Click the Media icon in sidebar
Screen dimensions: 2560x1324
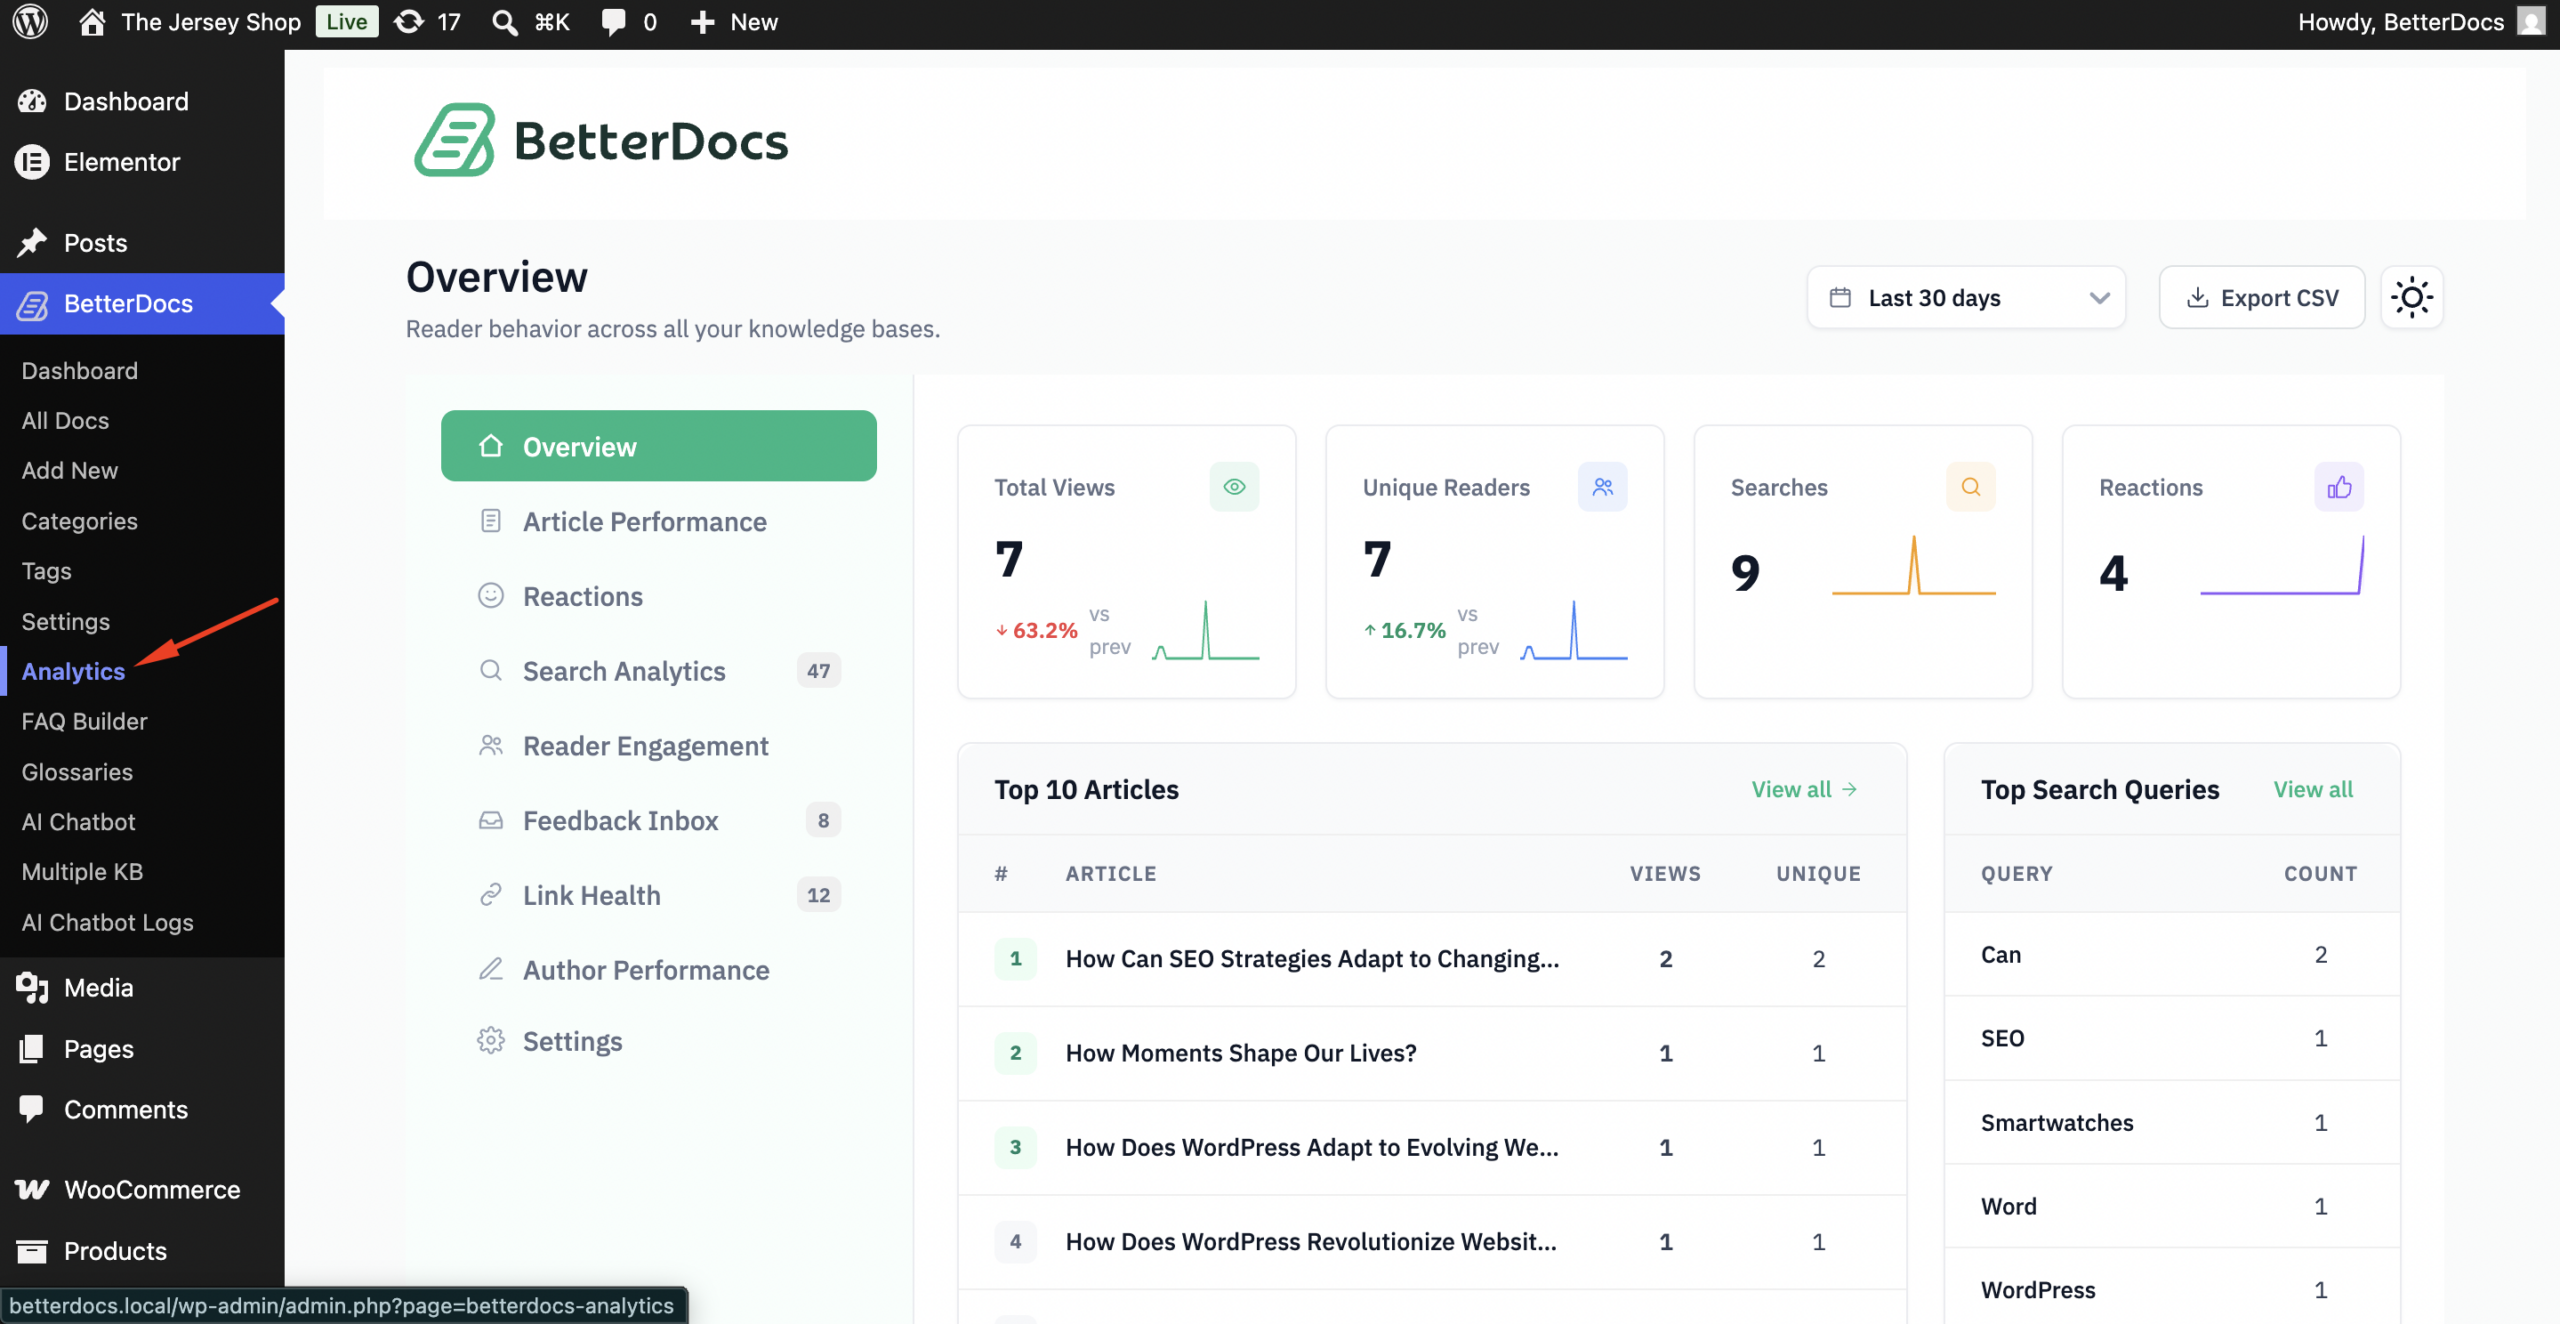pos(32,988)
